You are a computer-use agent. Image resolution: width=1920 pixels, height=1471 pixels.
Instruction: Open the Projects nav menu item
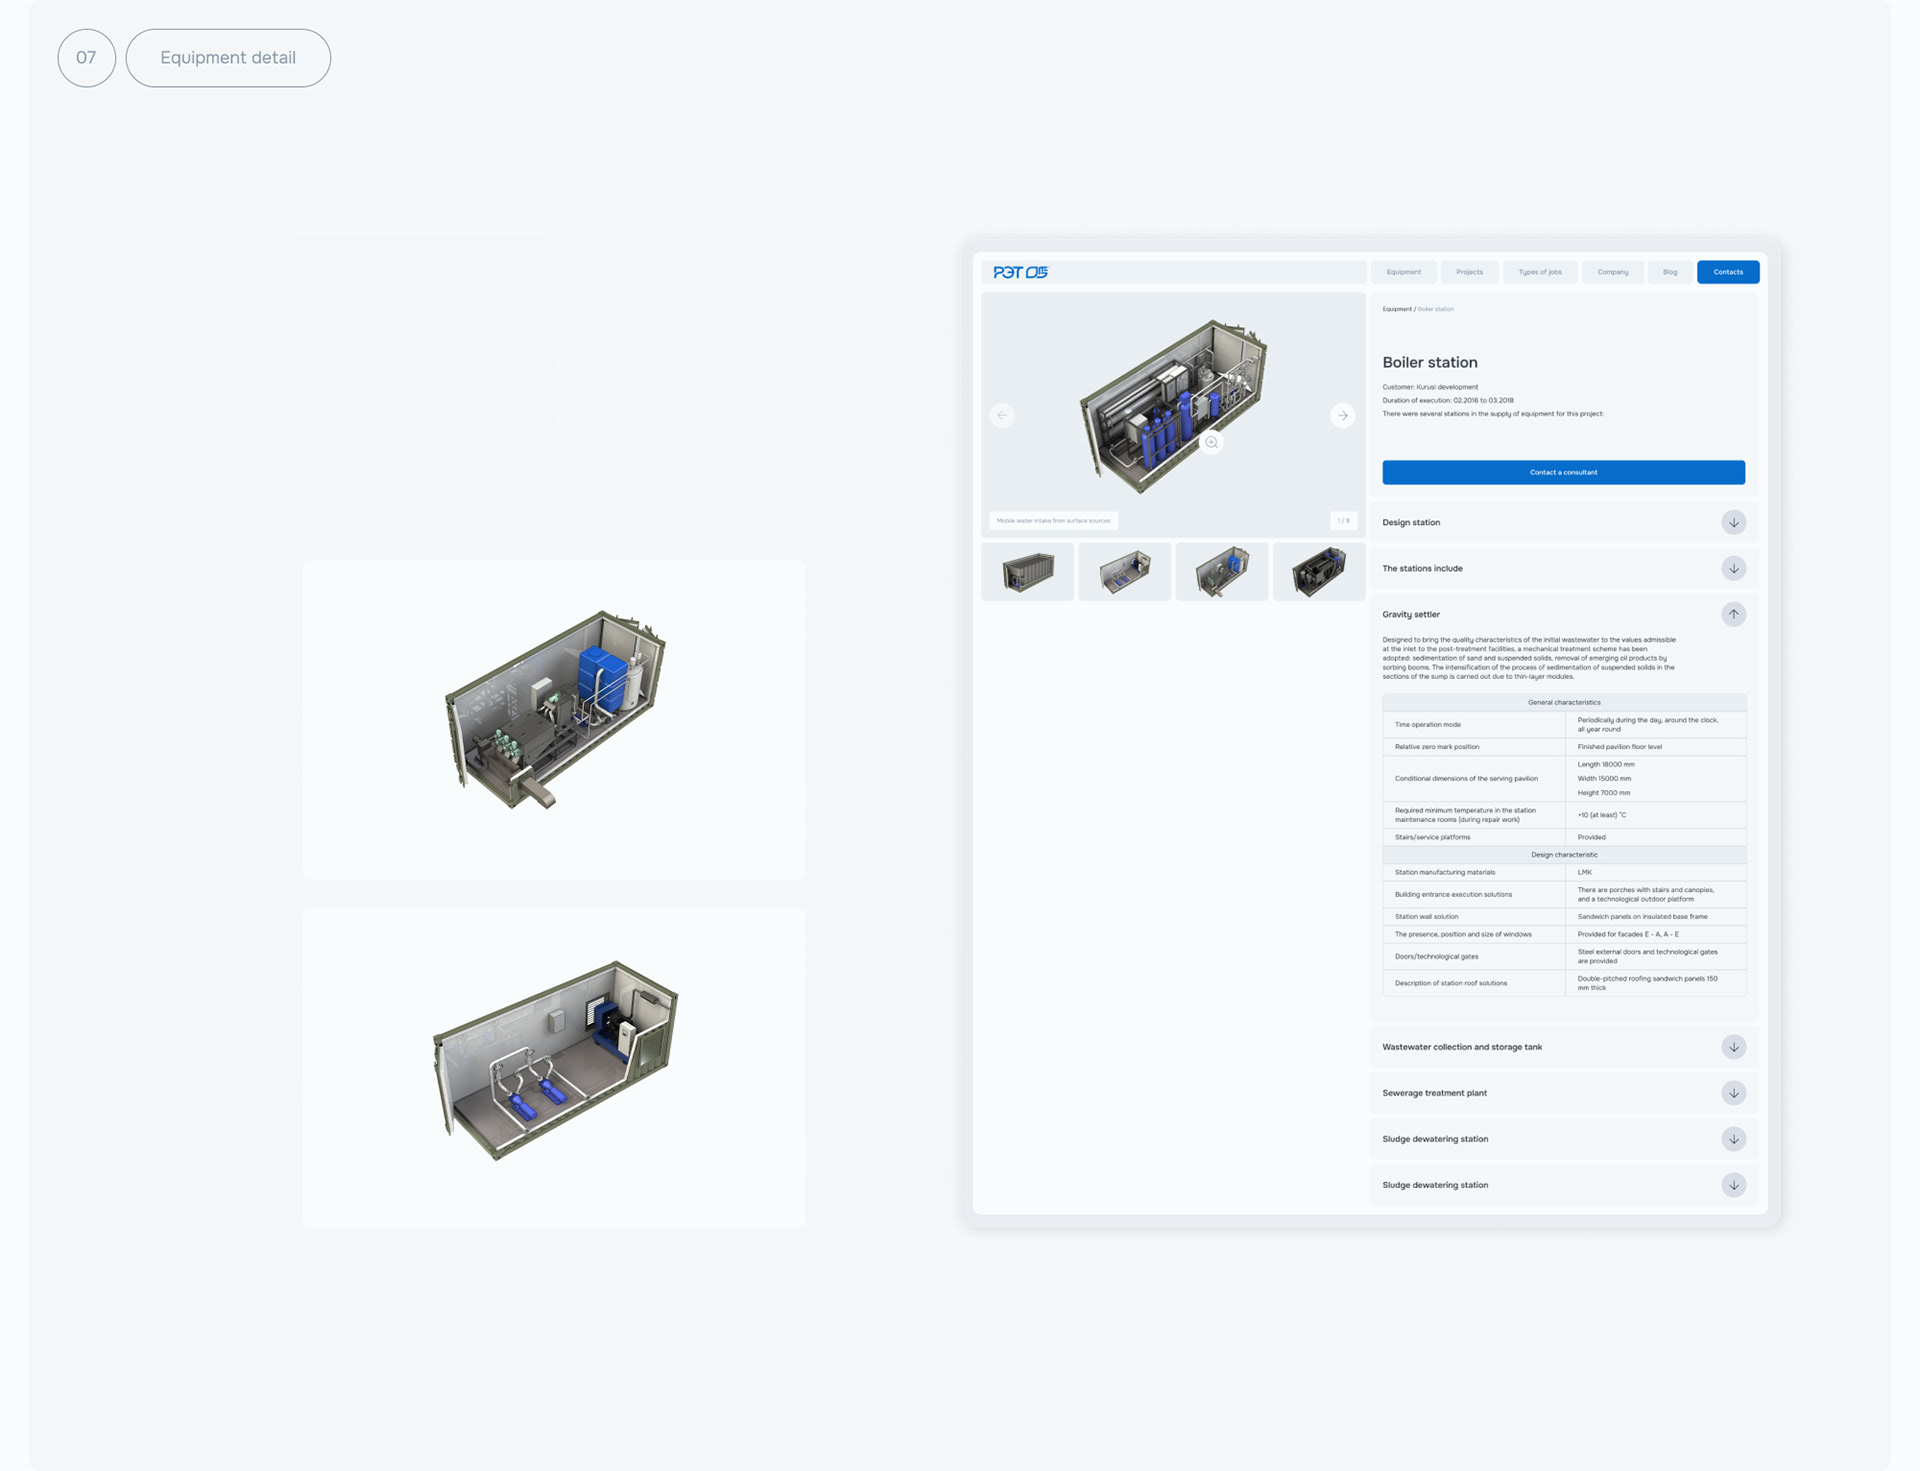point(1469,272)
